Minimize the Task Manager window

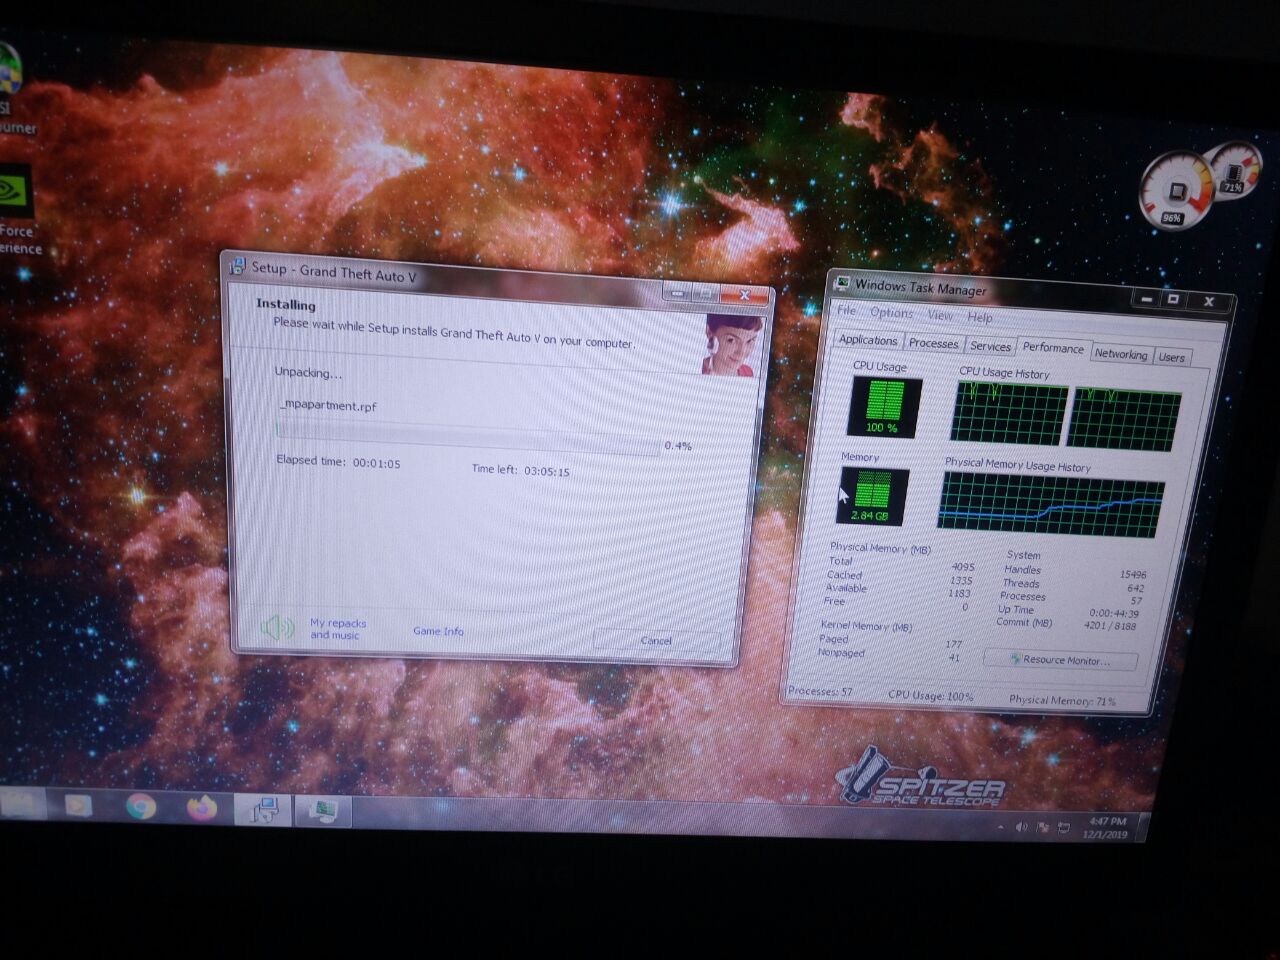1147,298
